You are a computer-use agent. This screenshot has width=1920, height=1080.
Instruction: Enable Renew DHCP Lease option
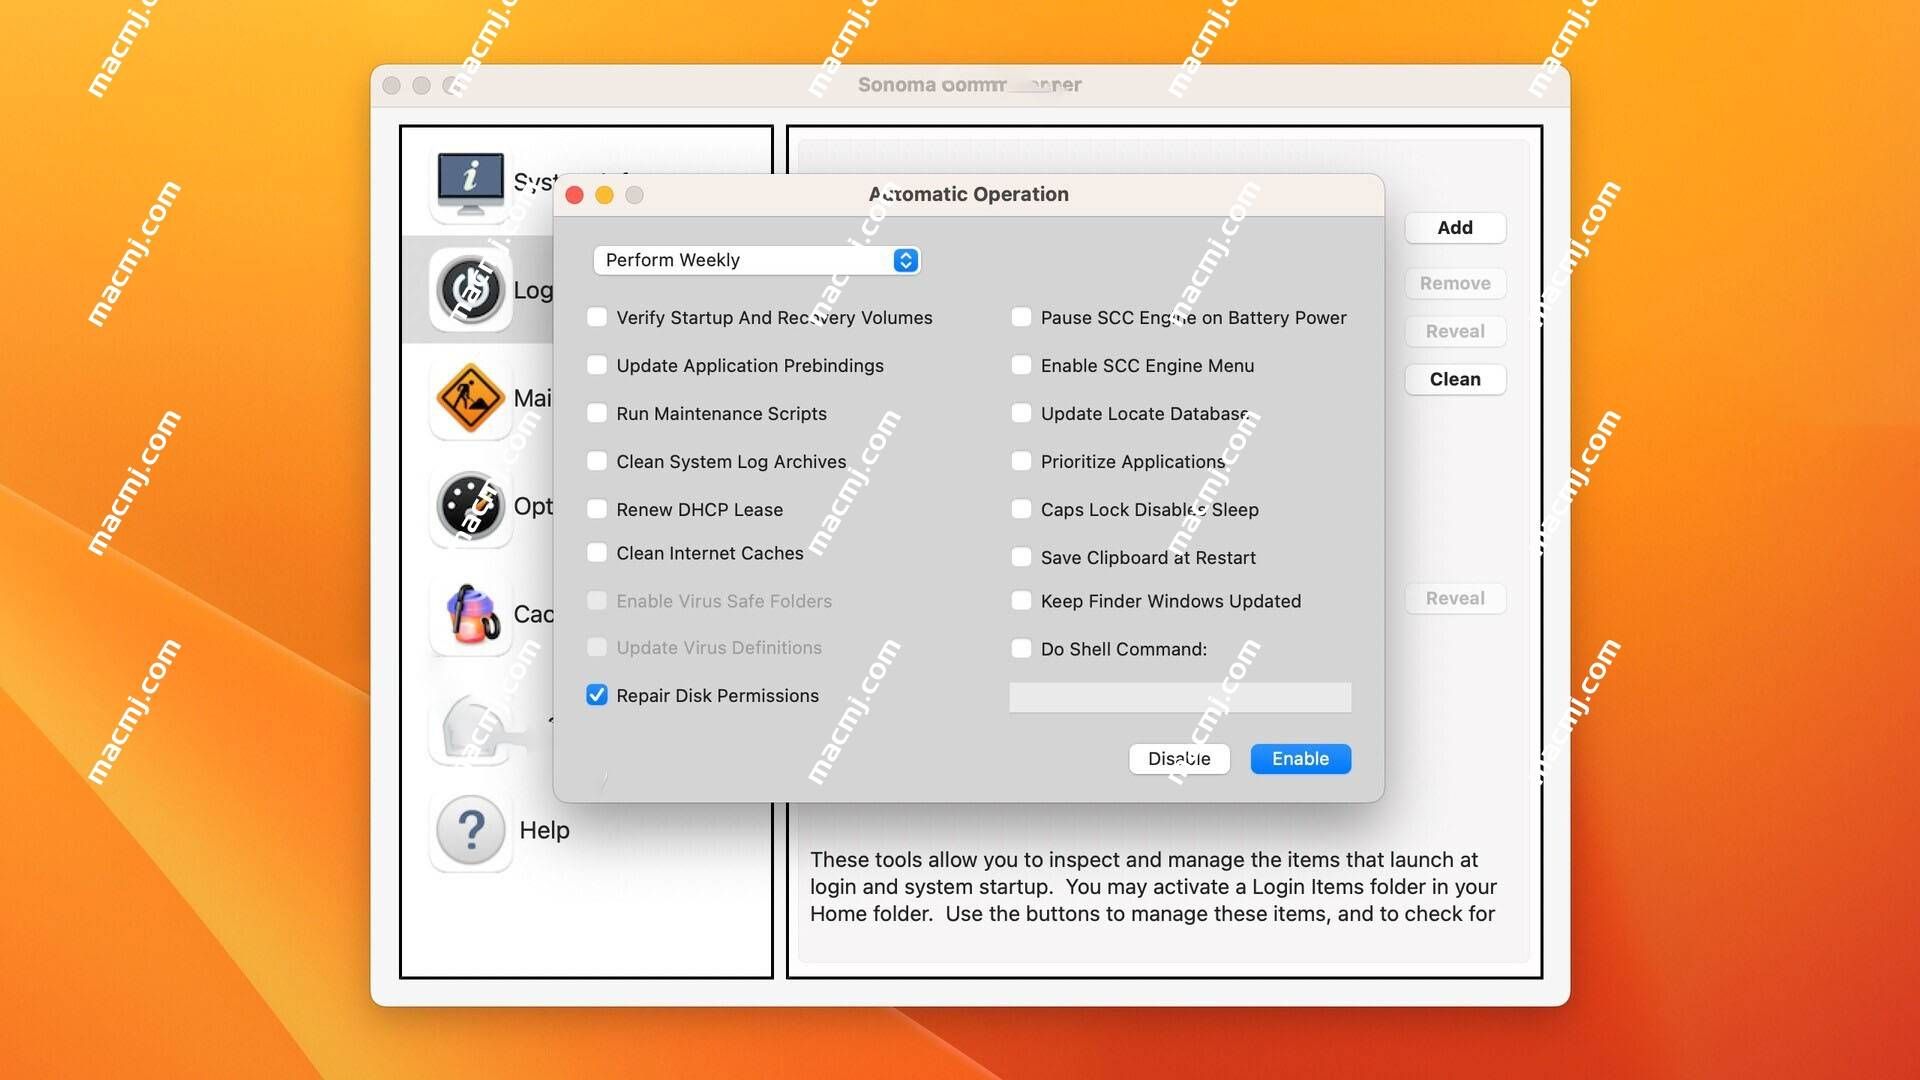coord(597,509)
